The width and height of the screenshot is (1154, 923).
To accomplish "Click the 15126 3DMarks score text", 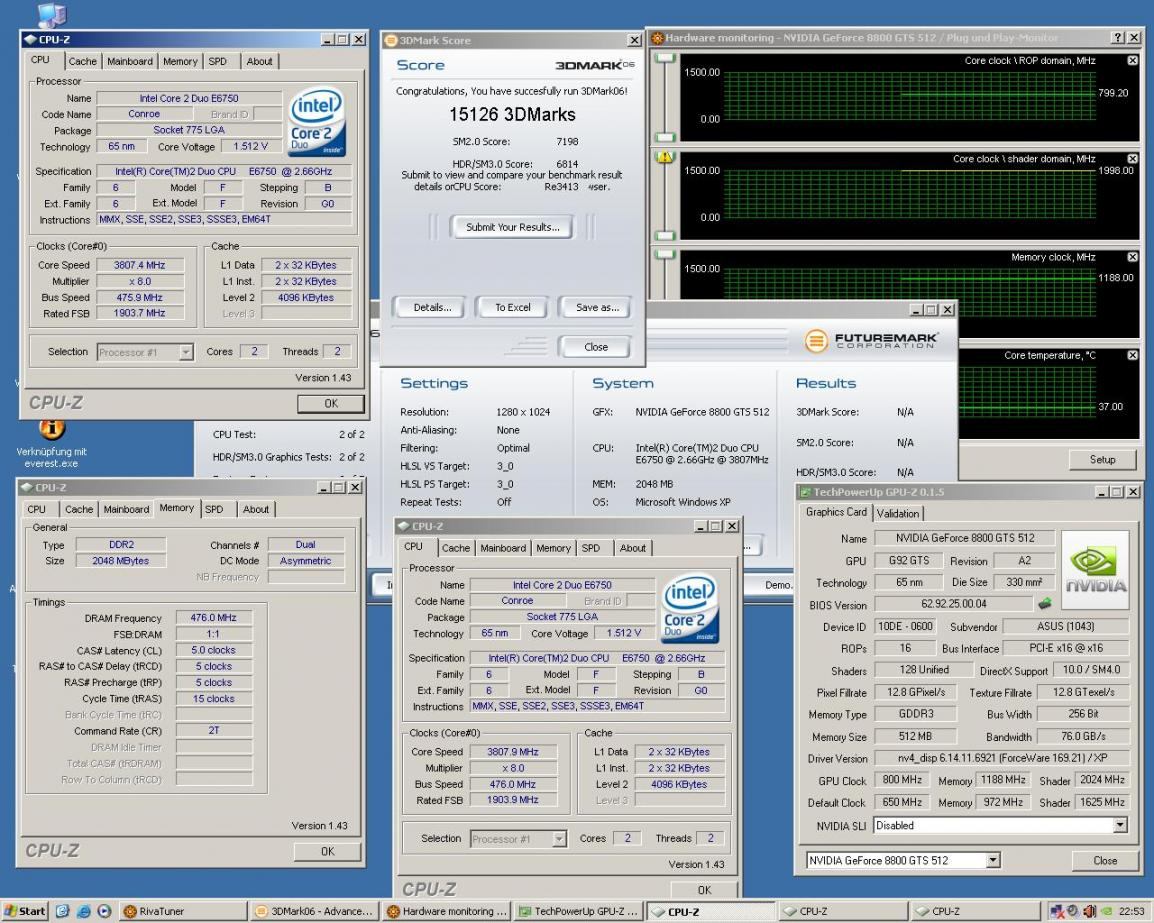I will [512, 114].
